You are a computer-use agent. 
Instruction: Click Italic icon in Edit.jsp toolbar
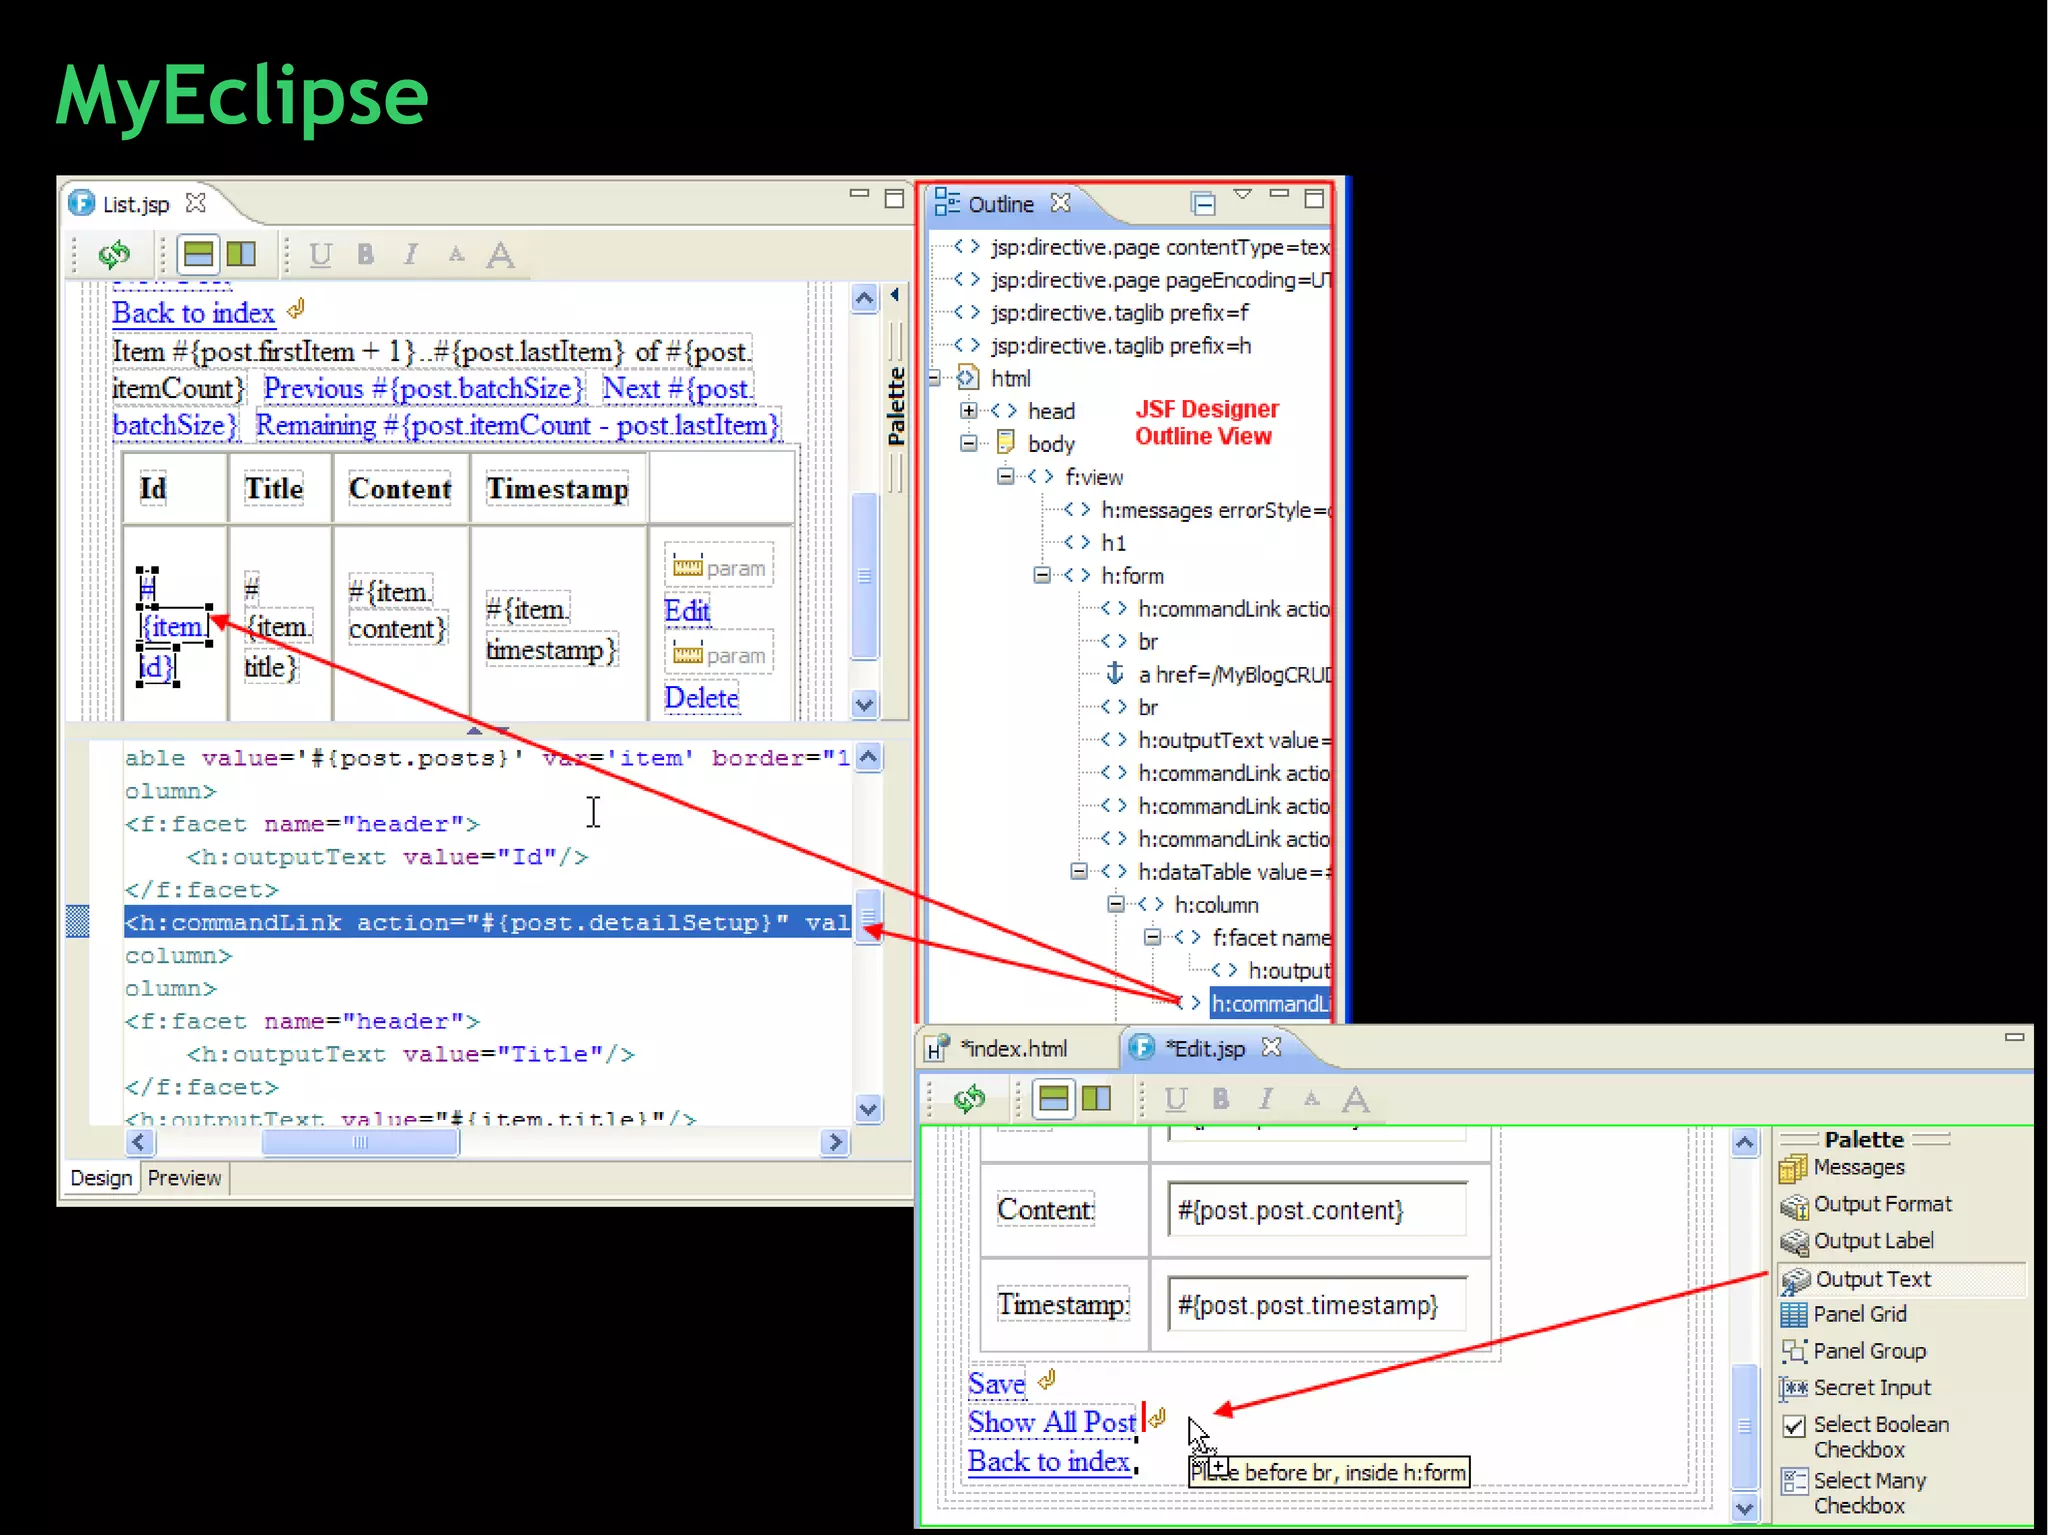(x=1266, y=1099)
